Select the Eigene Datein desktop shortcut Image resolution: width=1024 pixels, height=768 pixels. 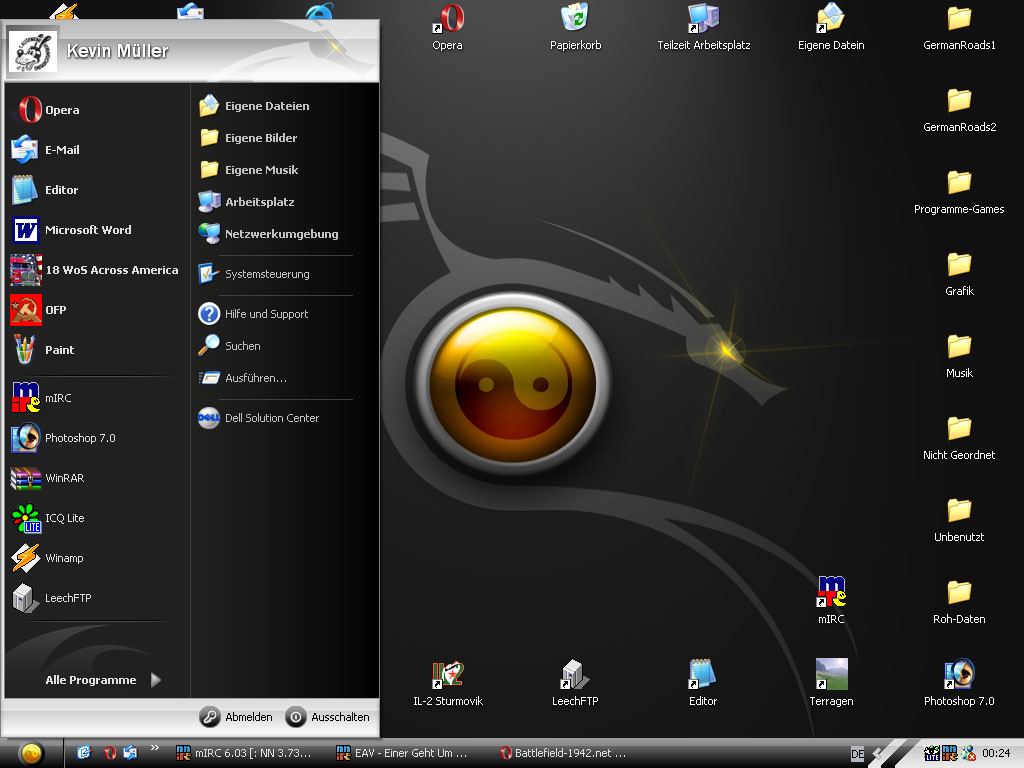pyautogui.click(x=831, y=28)
